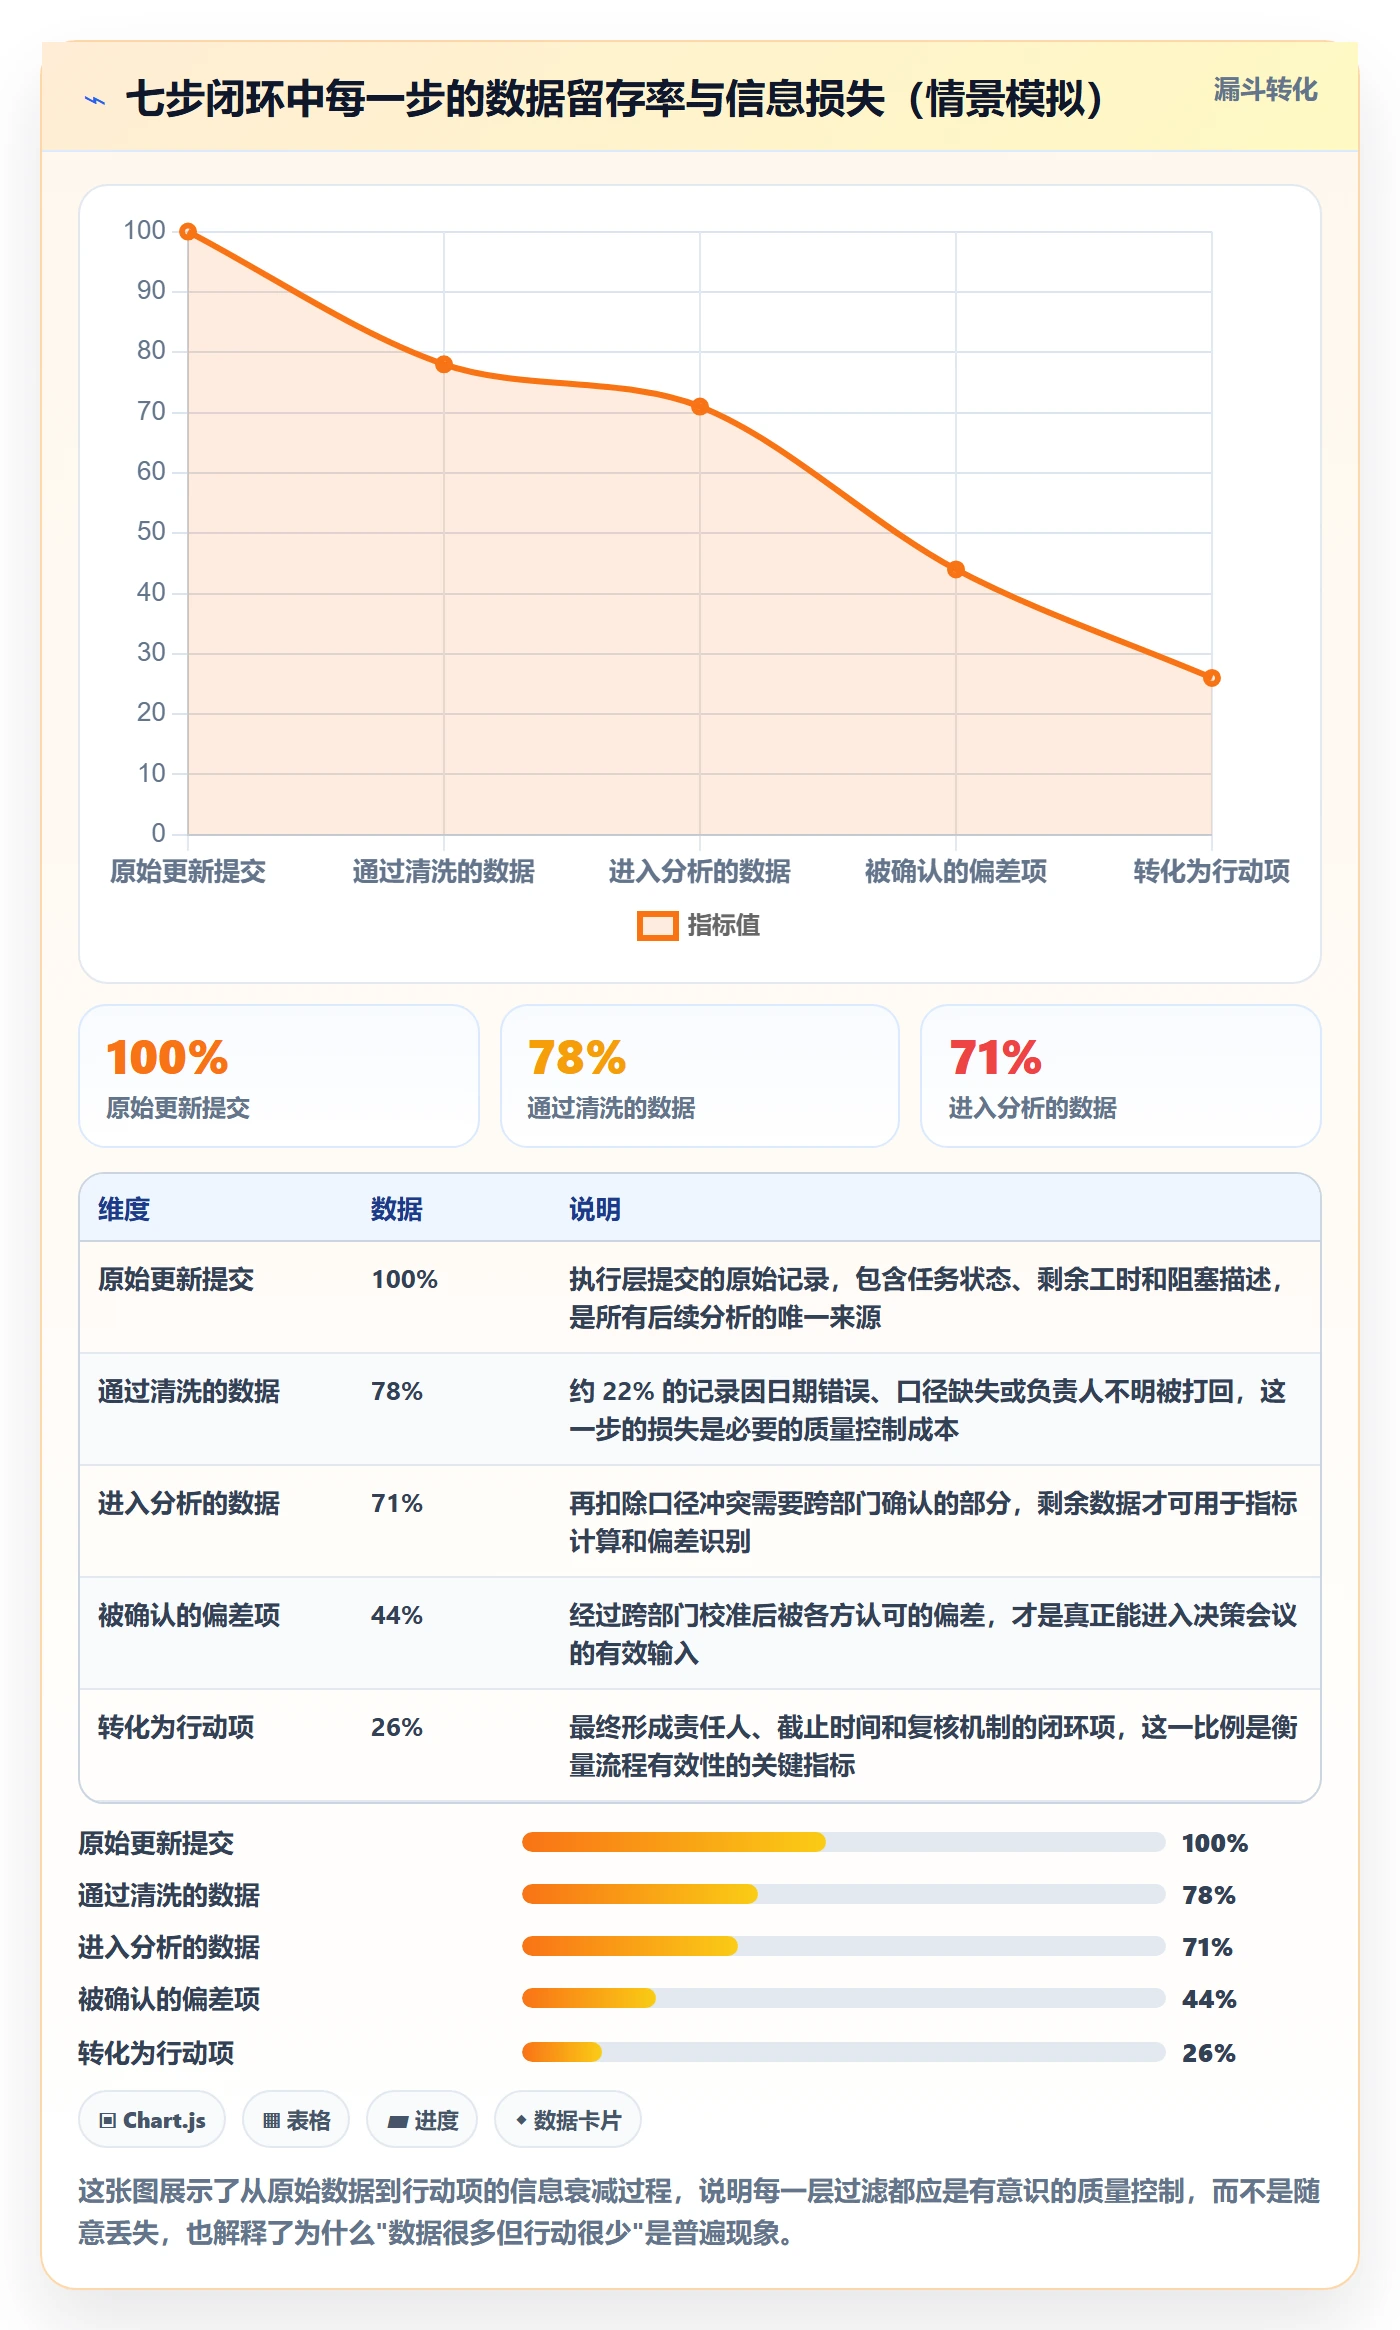1400x2330 pixels.
Task: Click the x-axis label 转化为行动项
Action: click(x=1212, y=872)
